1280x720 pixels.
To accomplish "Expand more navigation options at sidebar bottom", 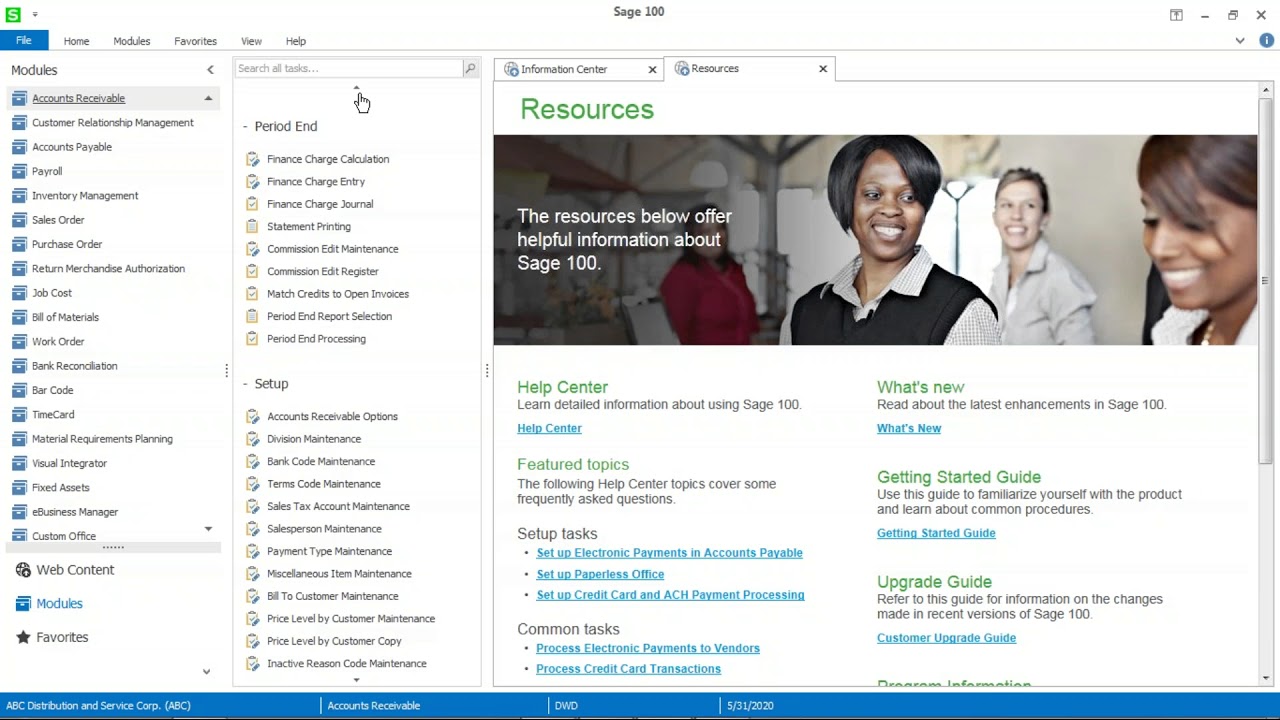I will pyautogui.click(x=206, y=672).
